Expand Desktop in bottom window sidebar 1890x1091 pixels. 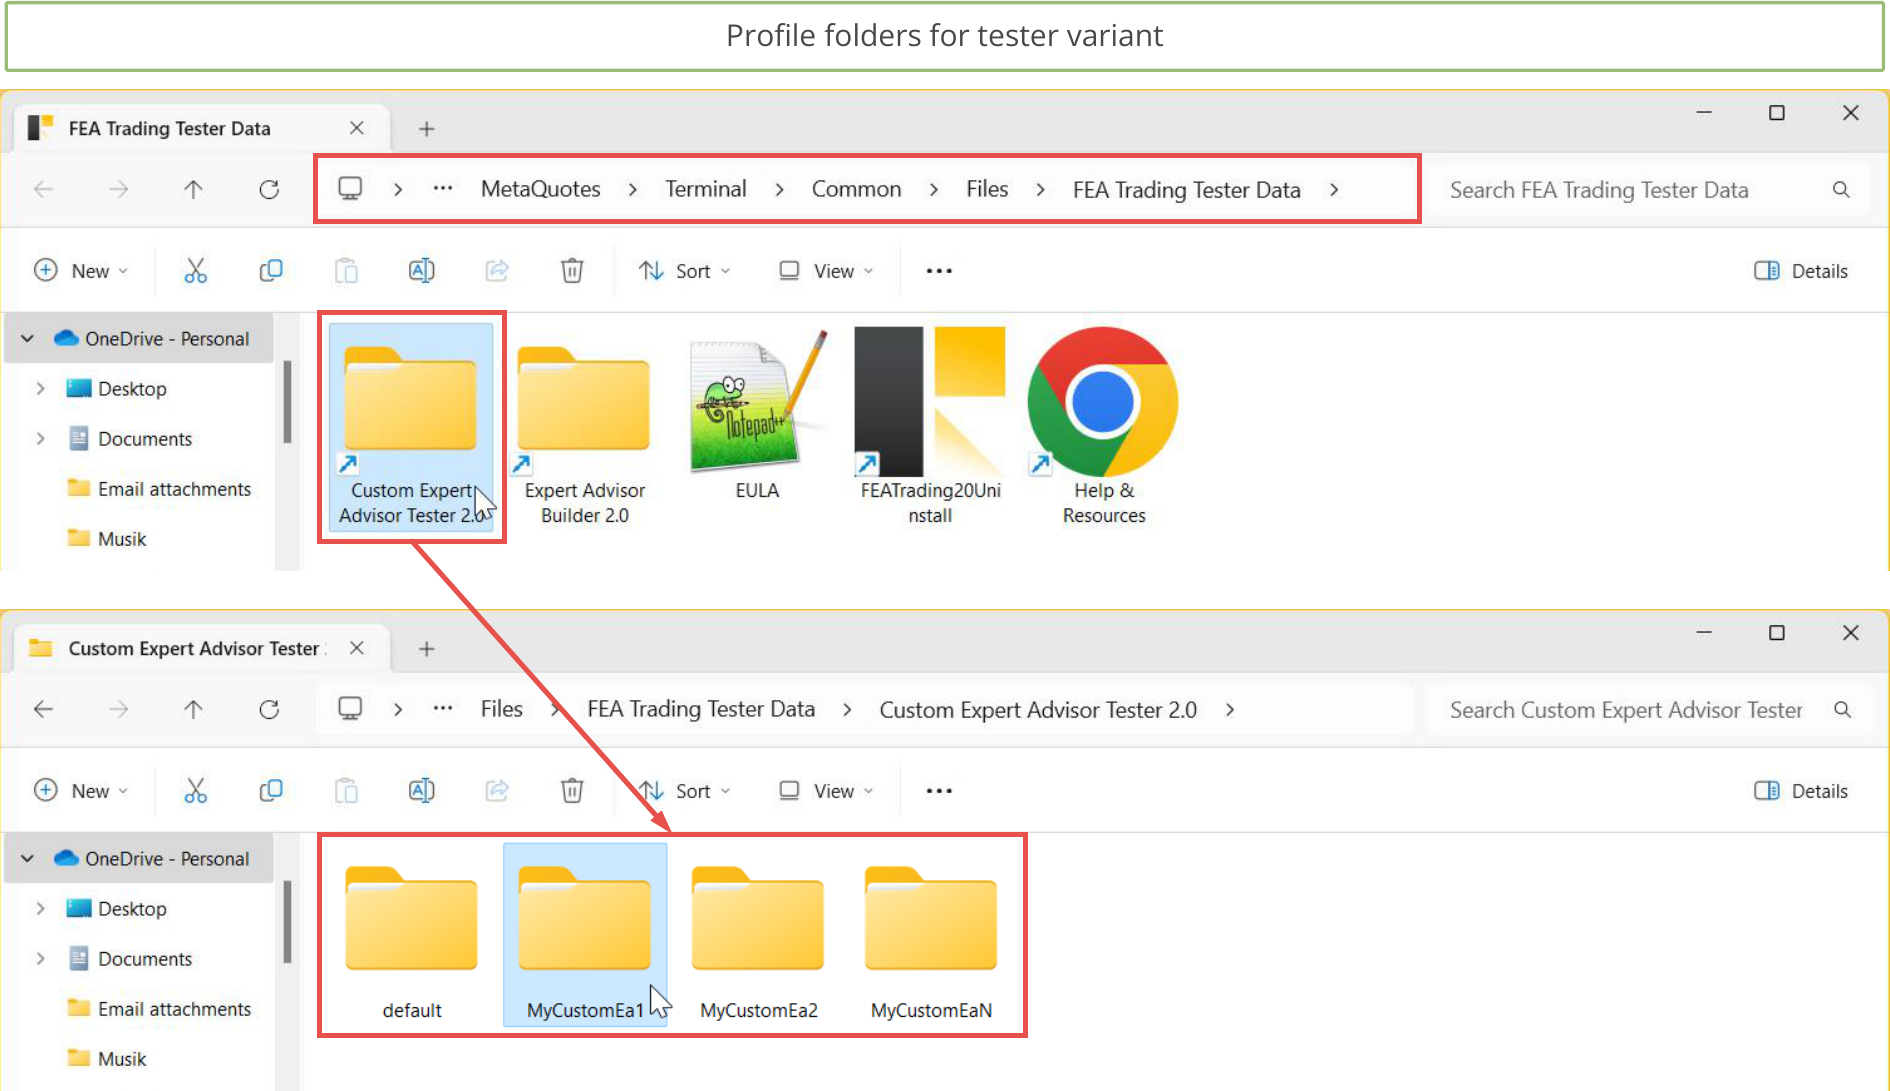(40, 908)
